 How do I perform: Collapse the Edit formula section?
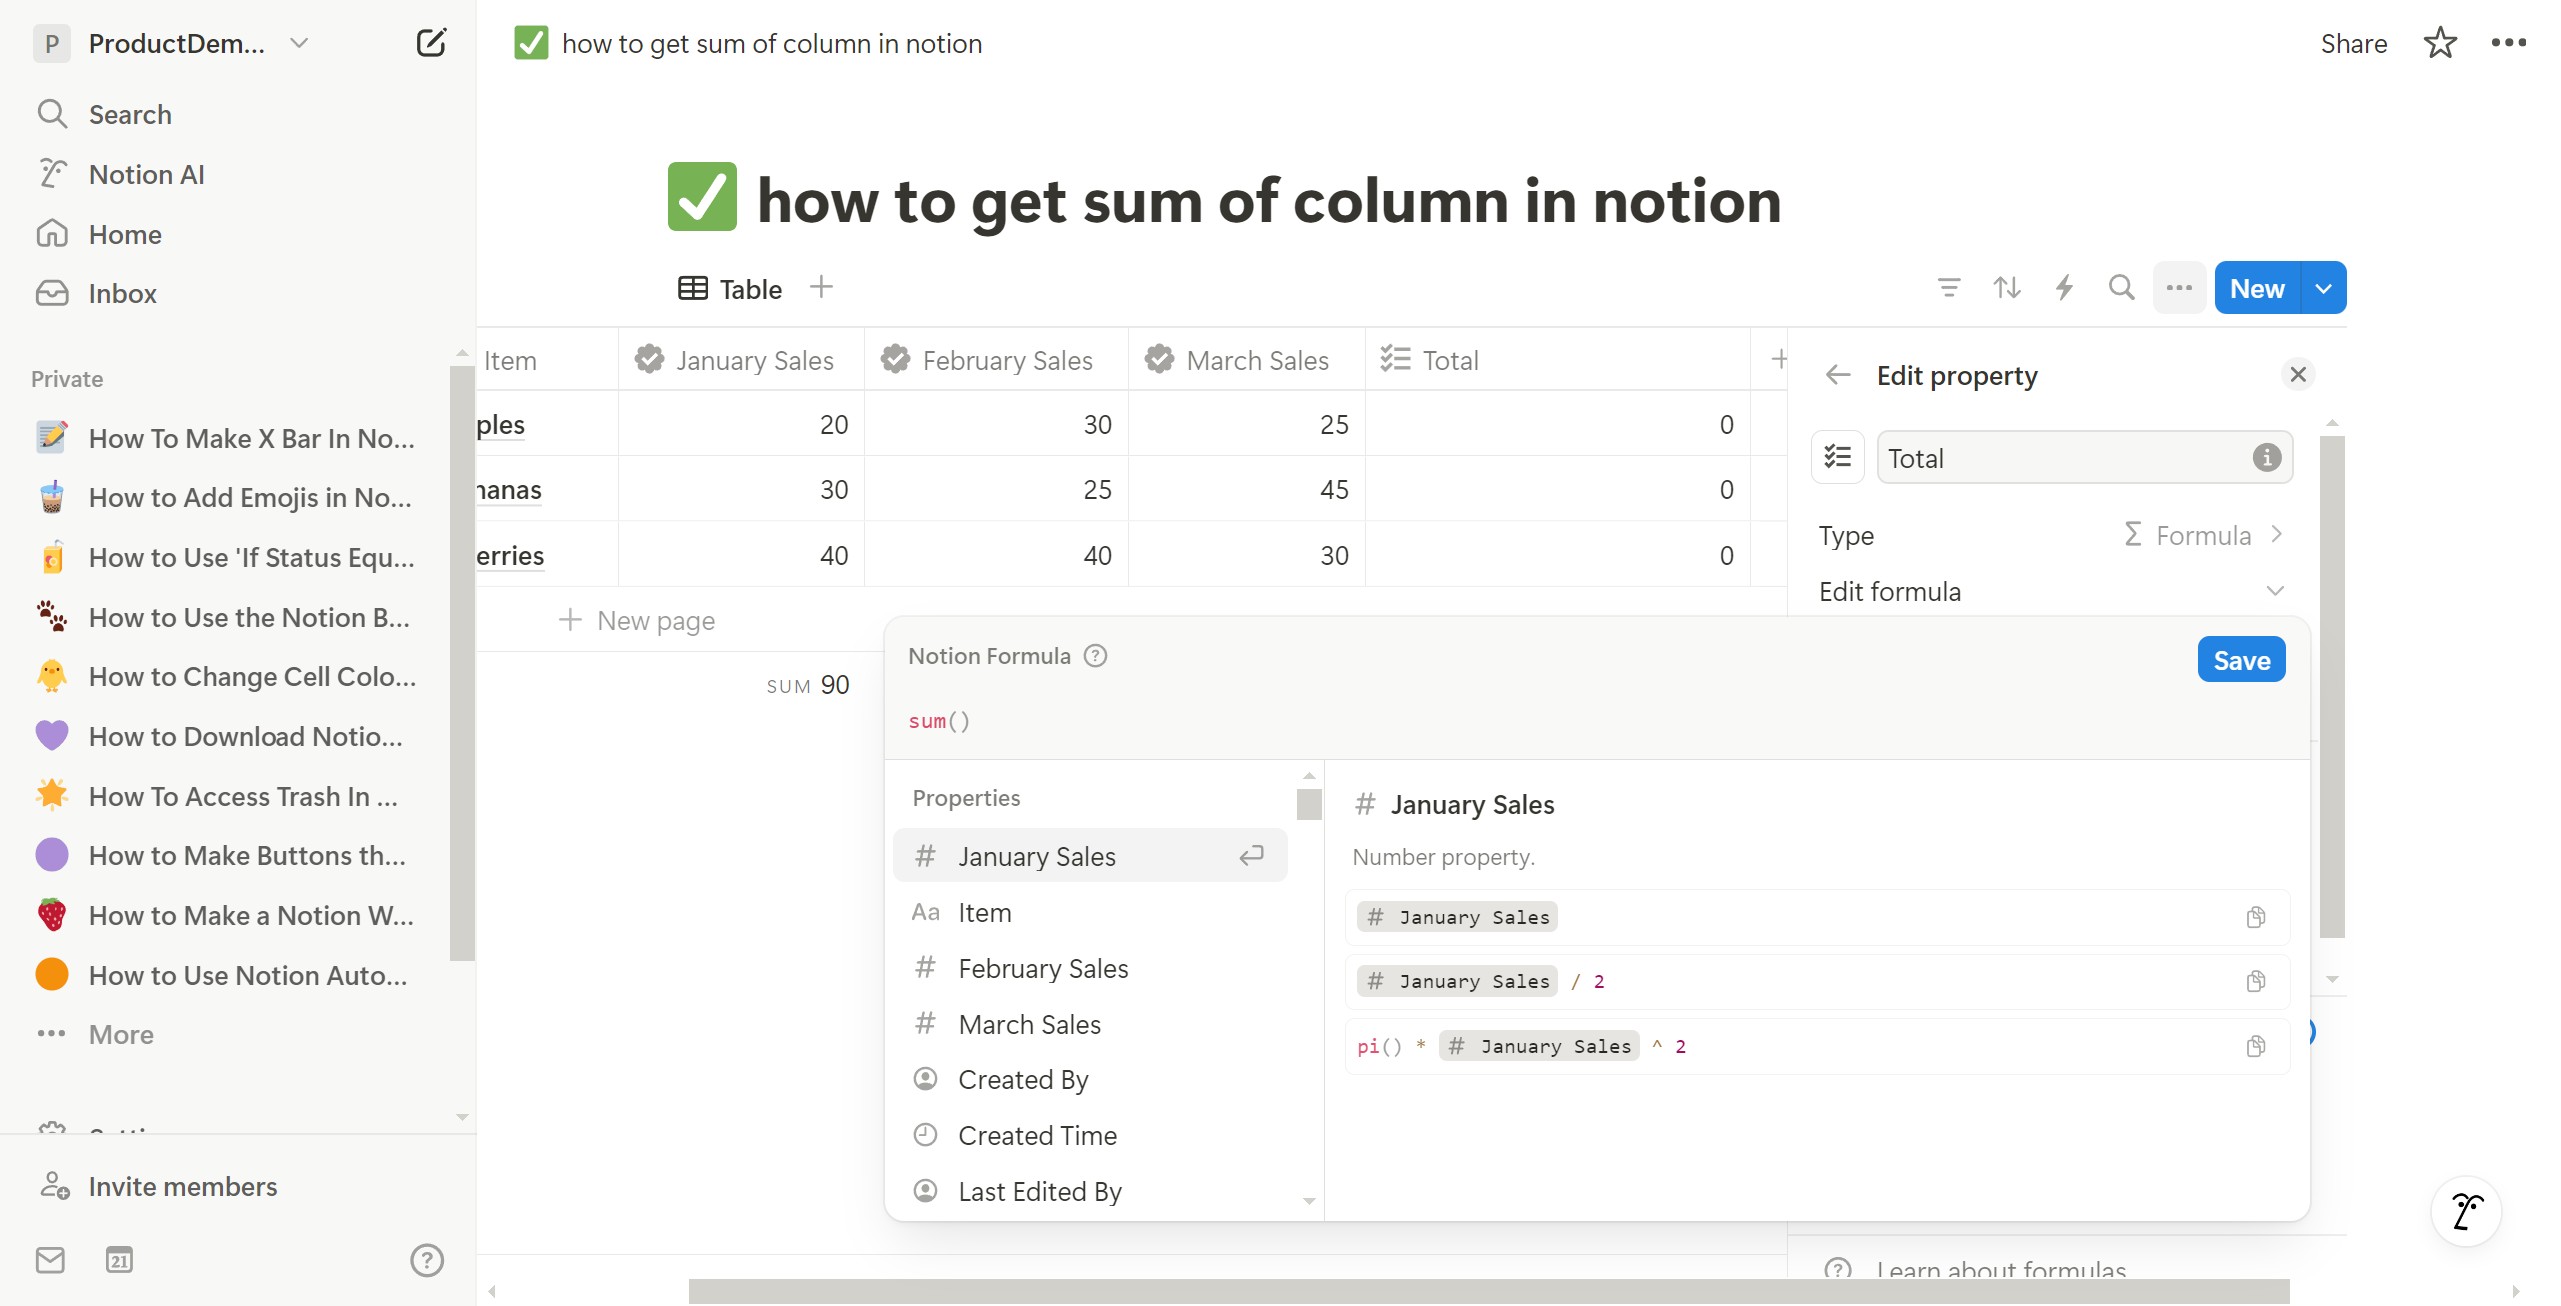click(2051, 591)
